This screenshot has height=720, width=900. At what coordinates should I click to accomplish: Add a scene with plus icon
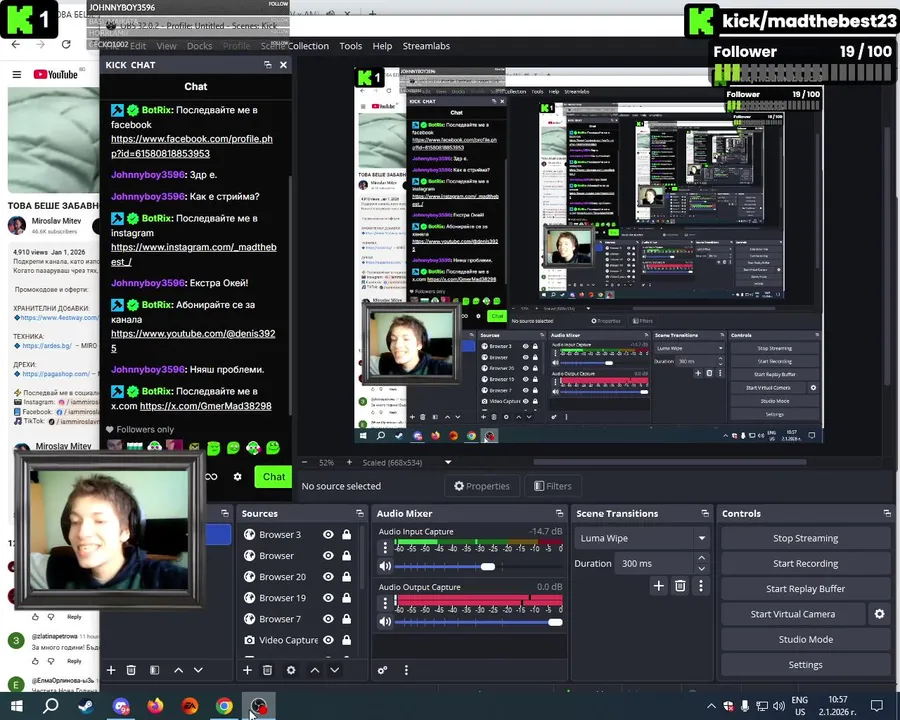111,670
